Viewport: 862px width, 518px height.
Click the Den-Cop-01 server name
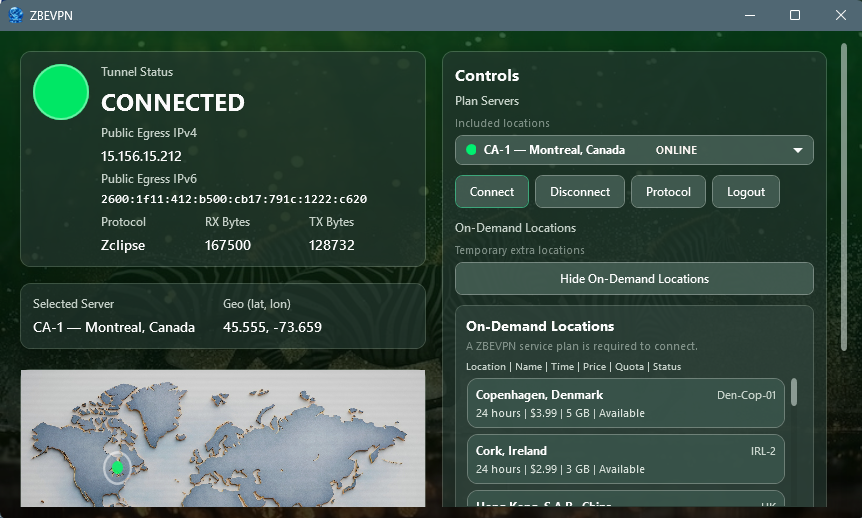coord(746,395)
